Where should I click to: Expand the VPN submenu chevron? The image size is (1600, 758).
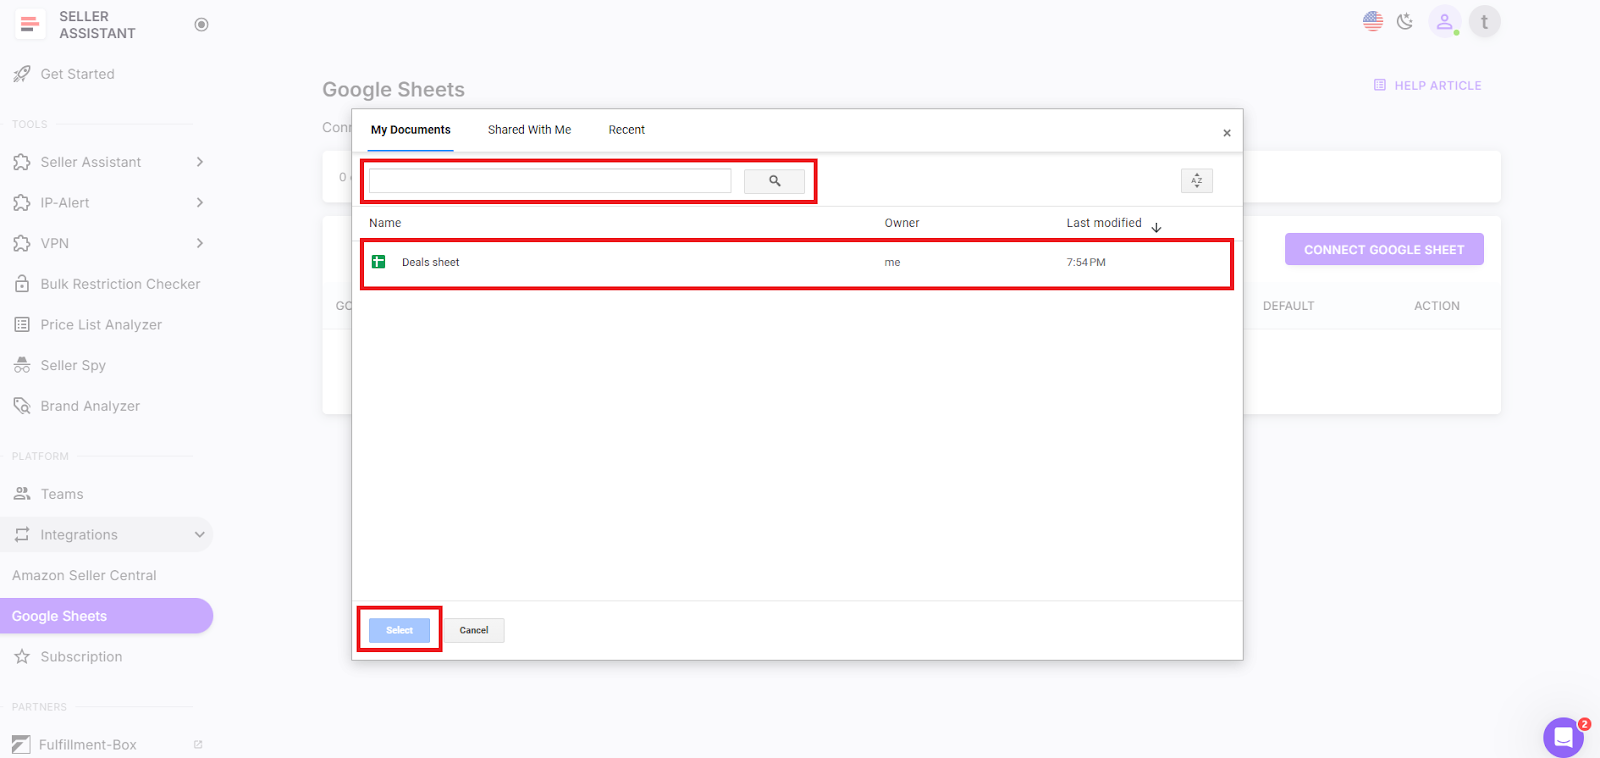pyautogui.click(x=200, y=243)
